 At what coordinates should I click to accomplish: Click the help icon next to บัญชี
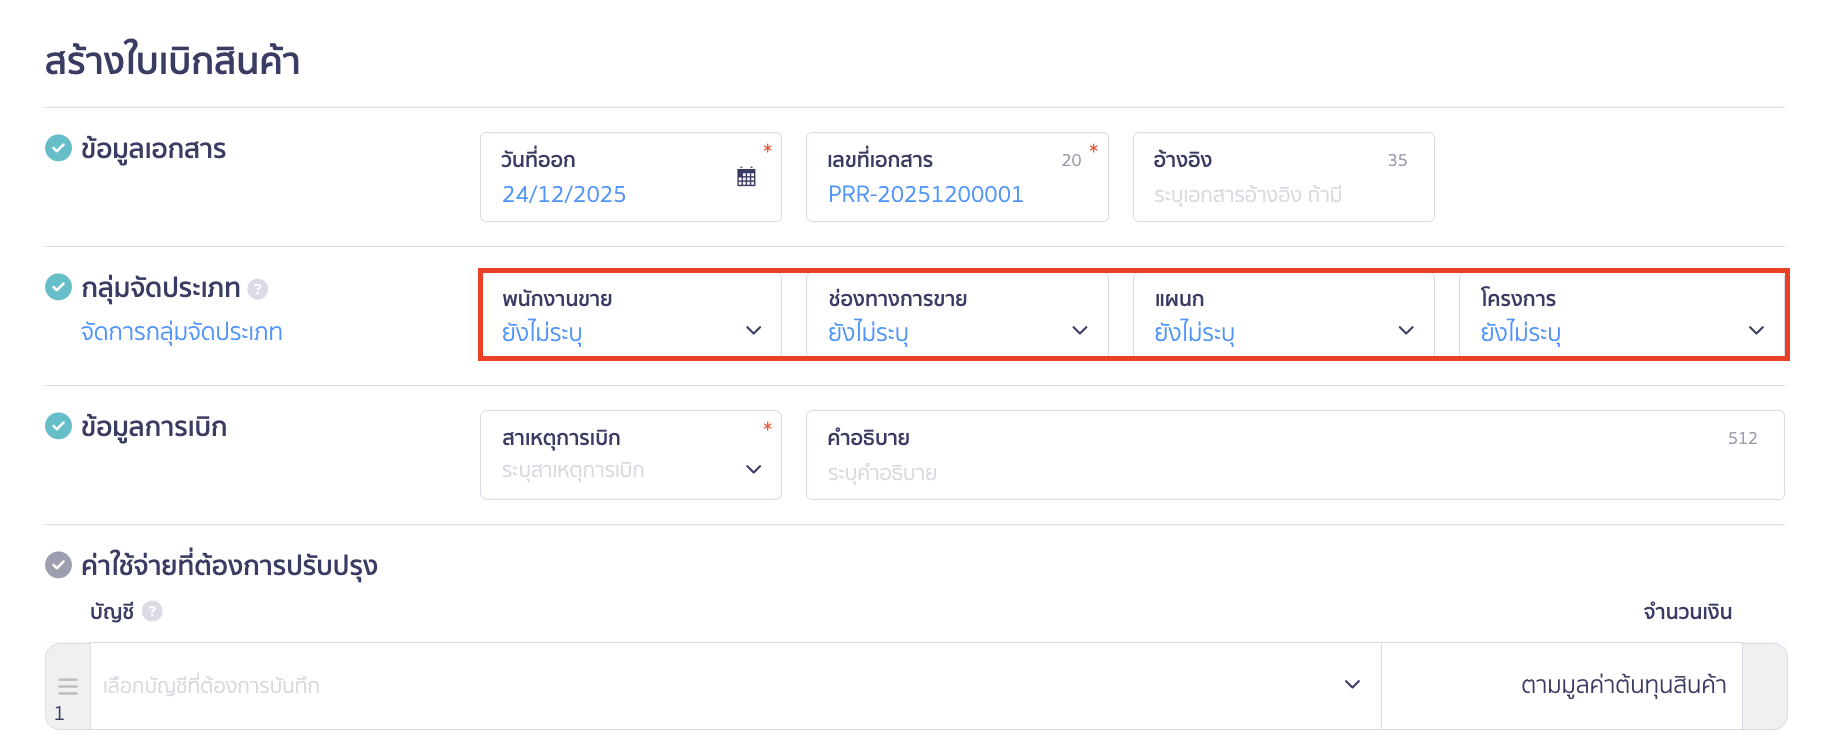pyautogui.click(x=152, y=611)
